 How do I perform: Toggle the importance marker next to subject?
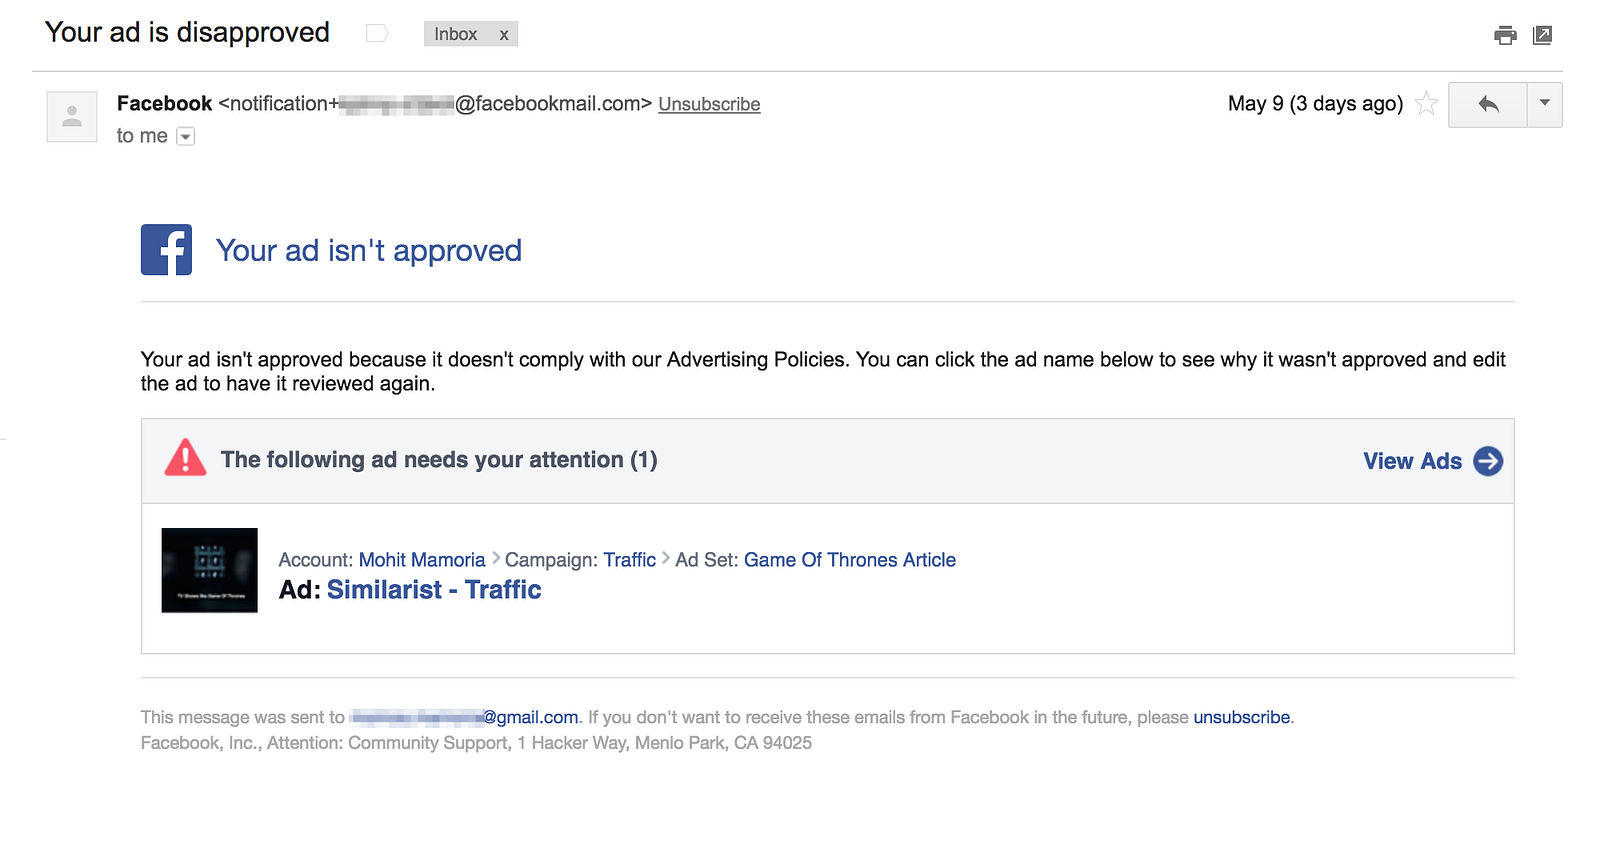click(377, 34)
